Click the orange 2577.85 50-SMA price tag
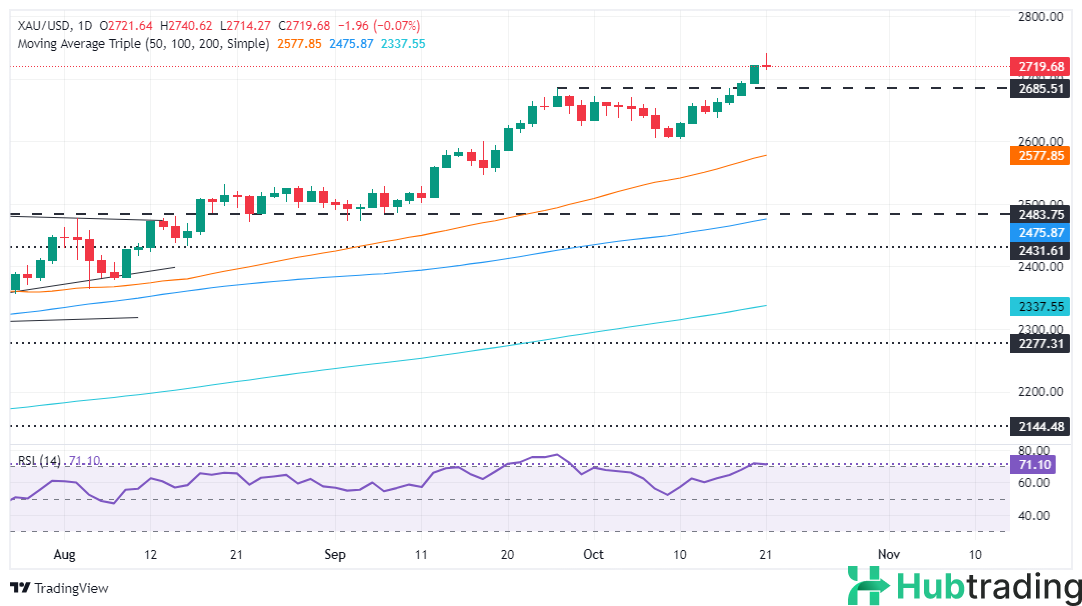The height and width of the screenshot is (606, 1082). coord(1040,155)
